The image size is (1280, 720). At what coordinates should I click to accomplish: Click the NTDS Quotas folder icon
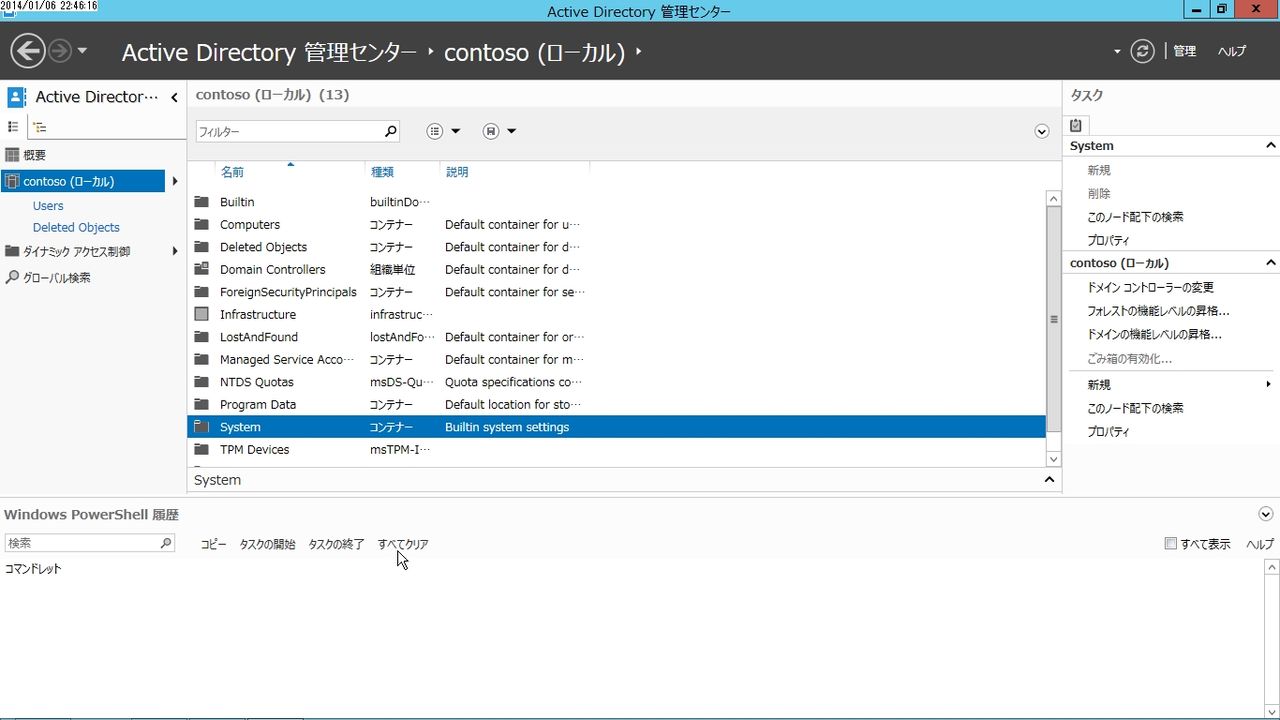pos(201,382)
